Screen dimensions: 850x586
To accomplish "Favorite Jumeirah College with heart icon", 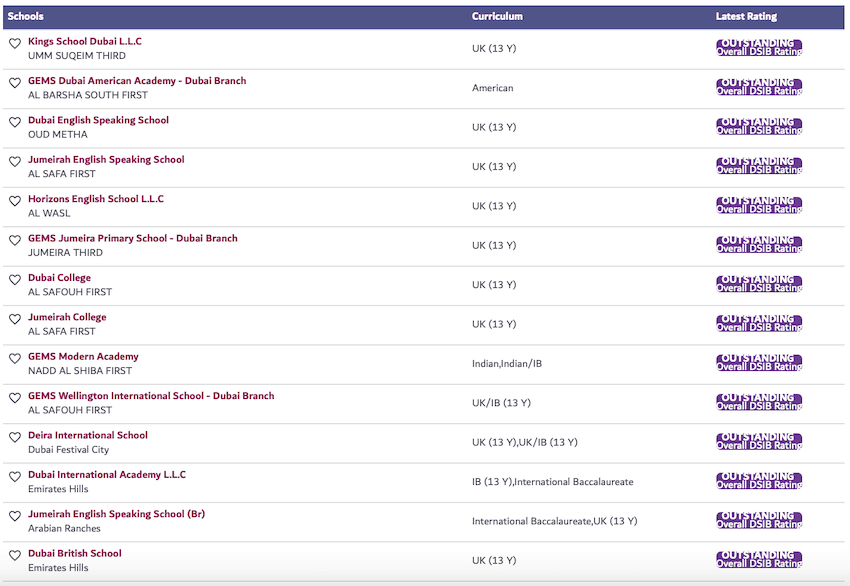I will [x=15, y=319].
